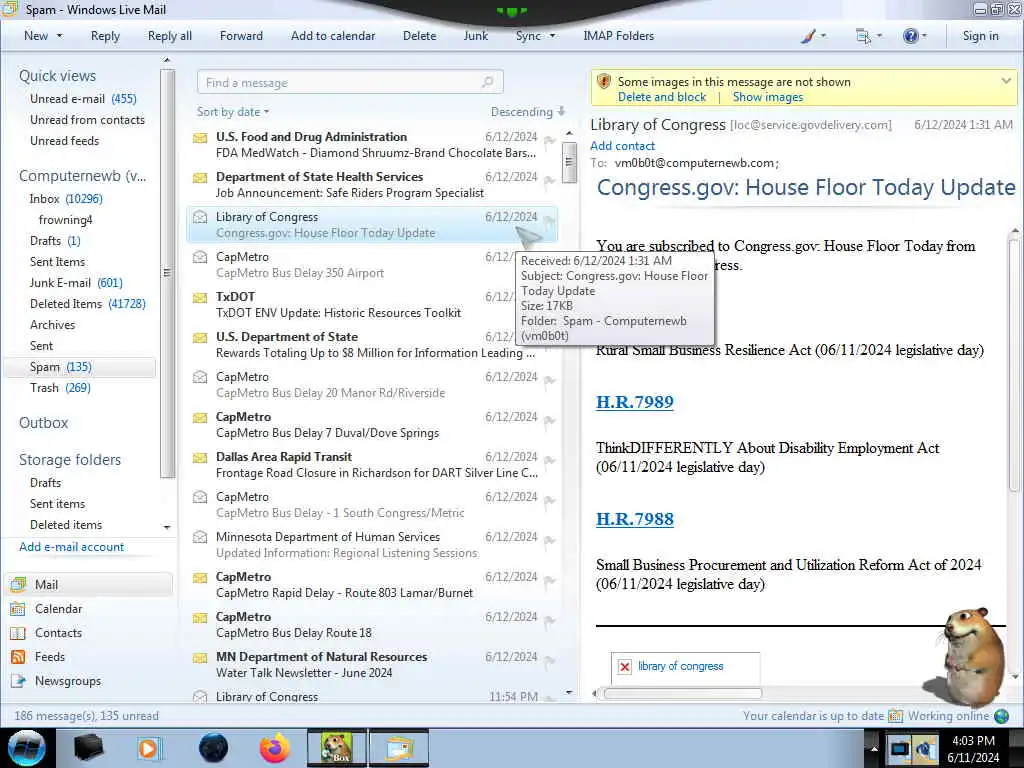Click Forward in the toolbar
This screenshot has width=1024, height=768.
pyautogui.click(x=241, y=36)
